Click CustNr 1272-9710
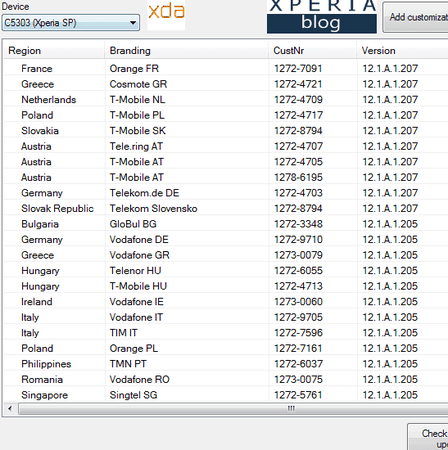This screenshot has width=448, height=450. click(298, 240)
